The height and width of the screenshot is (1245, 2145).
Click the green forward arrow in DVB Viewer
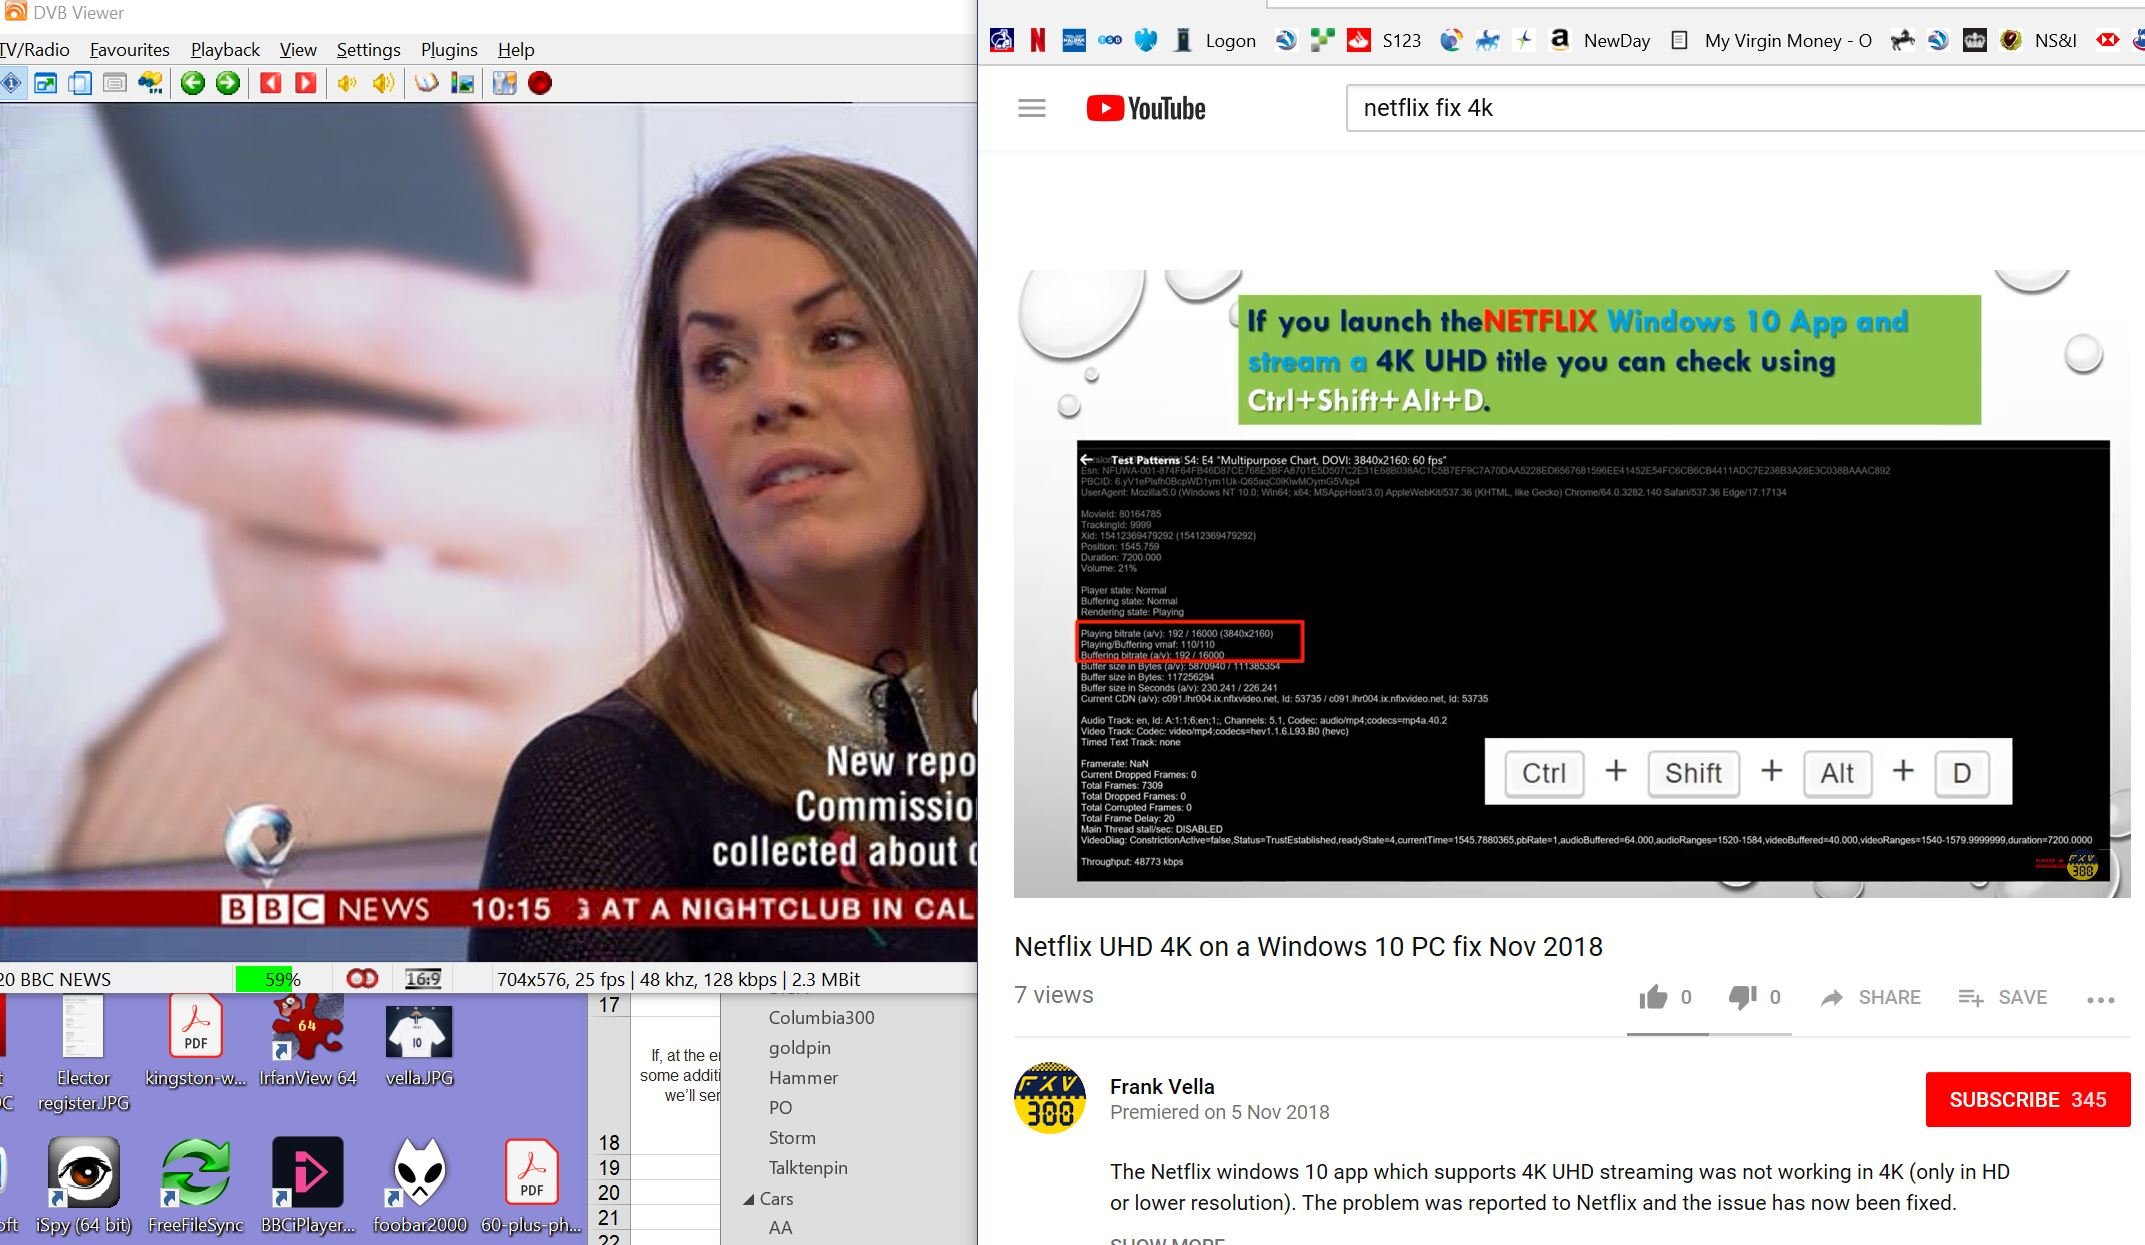[x=228, y=83]
